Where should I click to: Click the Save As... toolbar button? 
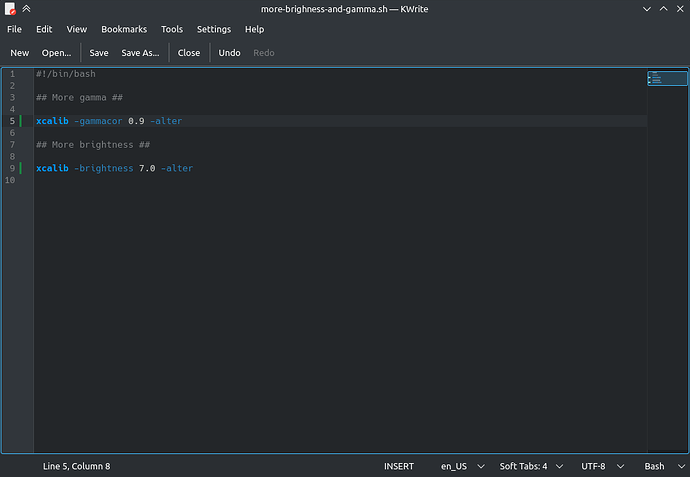point(140,53)
